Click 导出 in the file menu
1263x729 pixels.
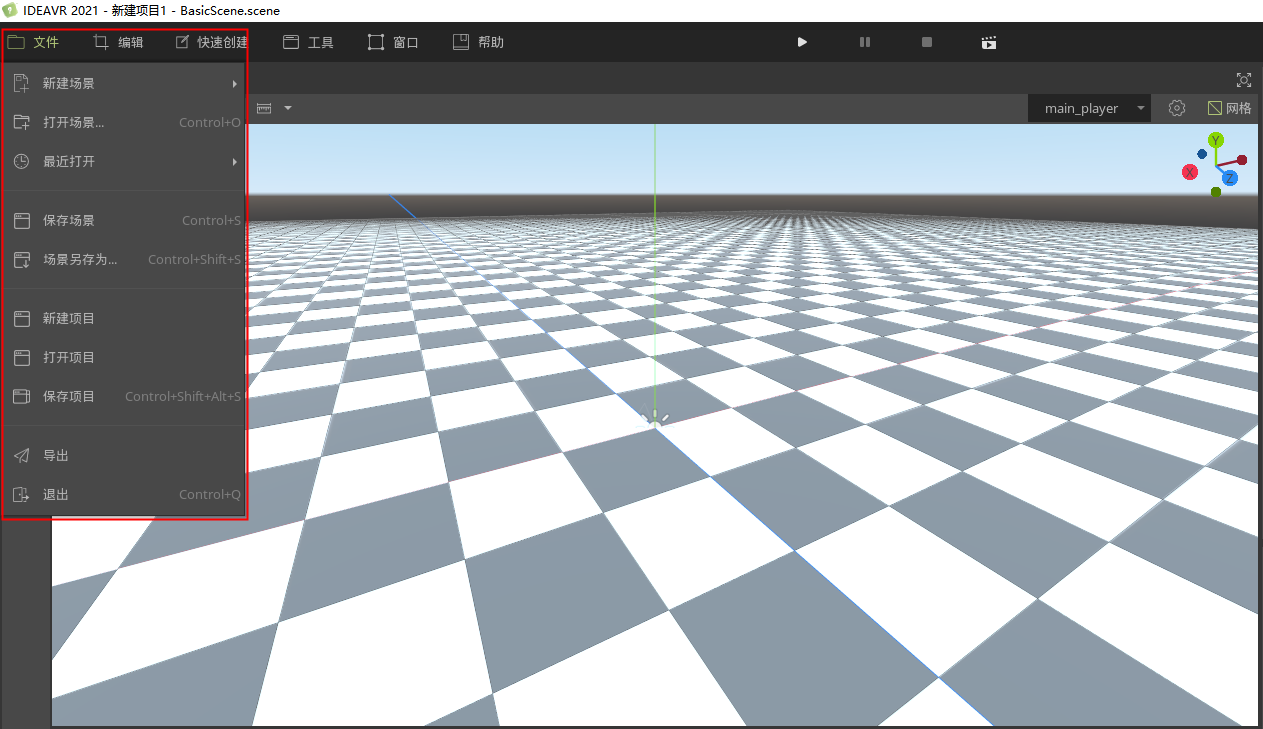pos(124,456)
